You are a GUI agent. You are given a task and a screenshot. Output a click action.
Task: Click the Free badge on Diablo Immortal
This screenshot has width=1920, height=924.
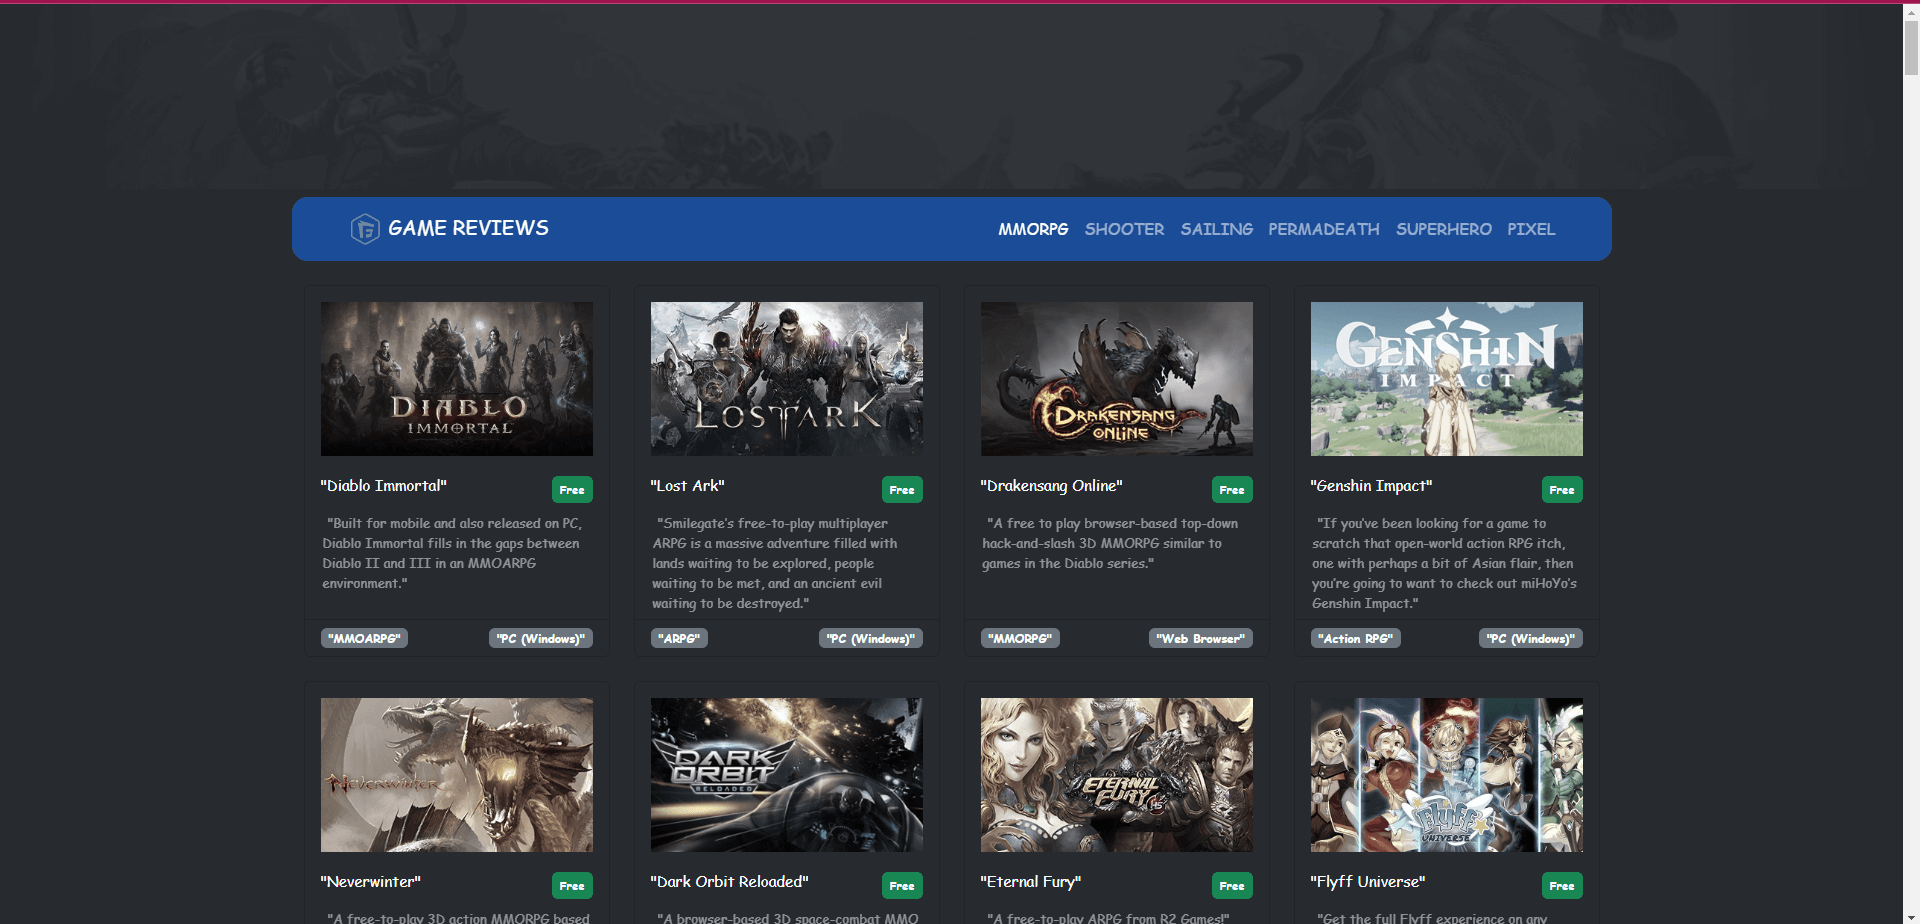tap(572, 490)
